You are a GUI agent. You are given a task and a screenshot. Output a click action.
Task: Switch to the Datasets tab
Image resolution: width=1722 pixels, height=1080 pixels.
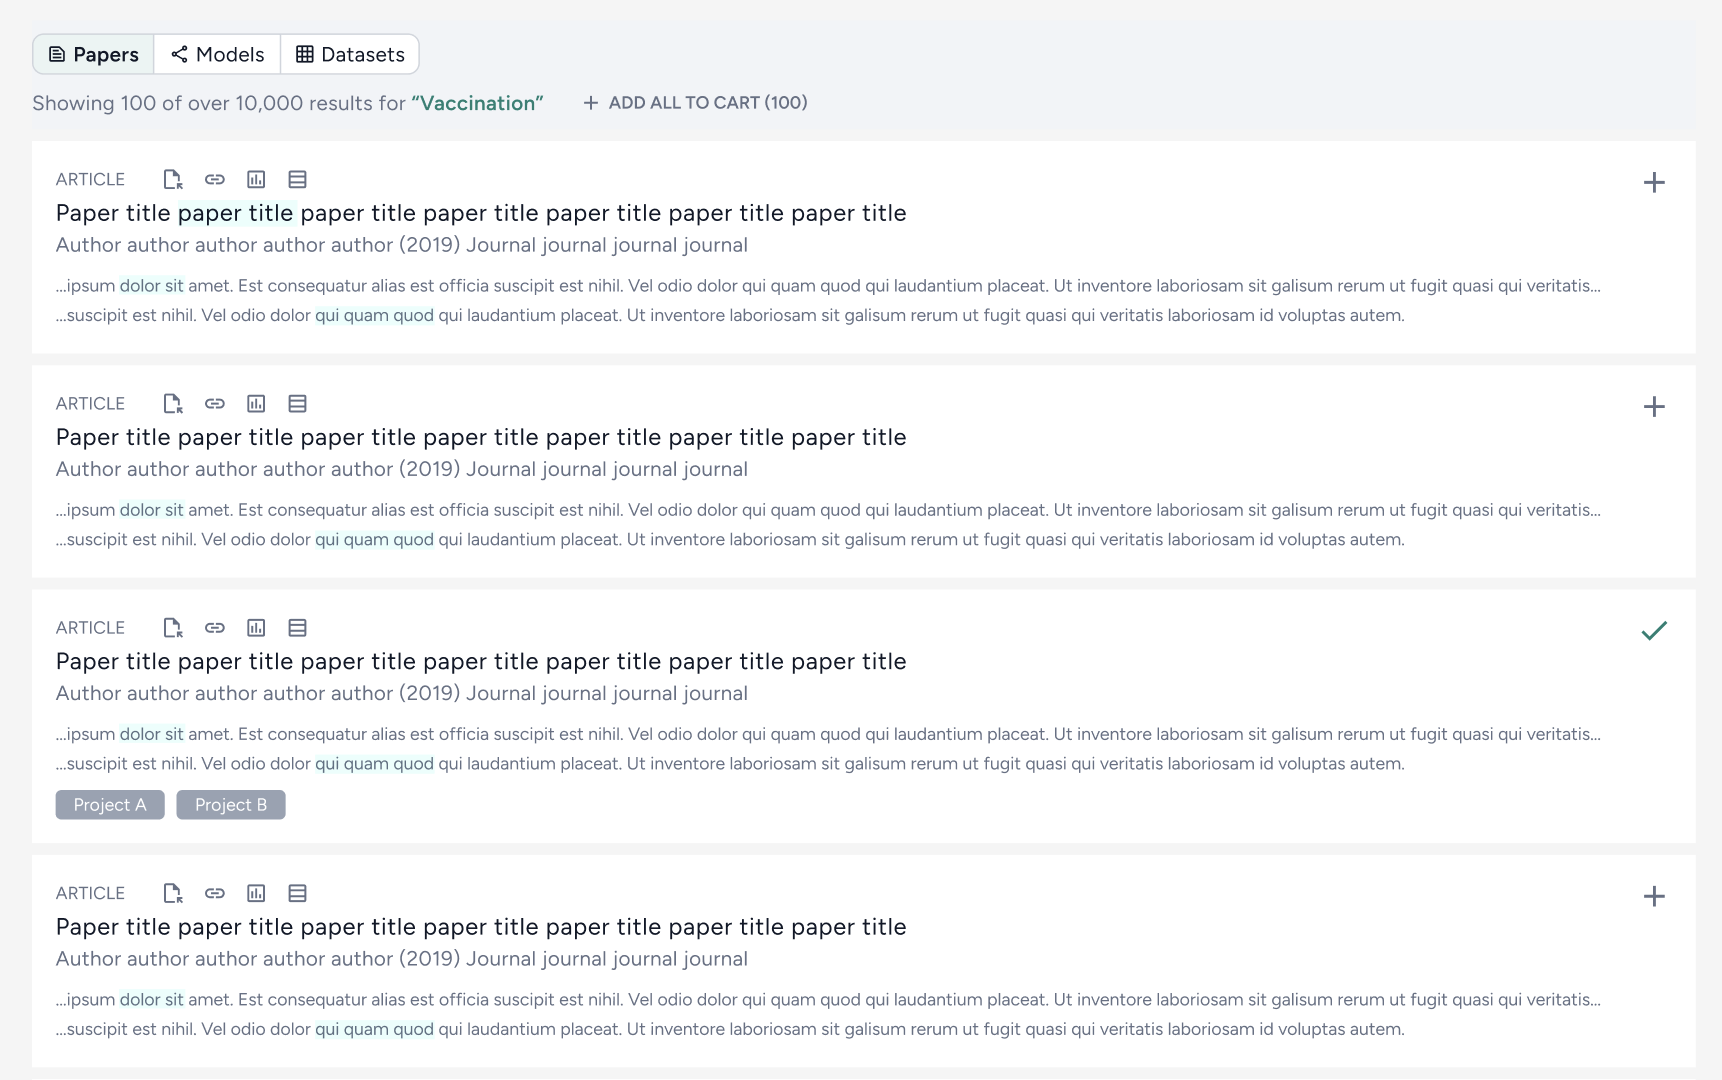pyautogui.click(x=350, y=54)
